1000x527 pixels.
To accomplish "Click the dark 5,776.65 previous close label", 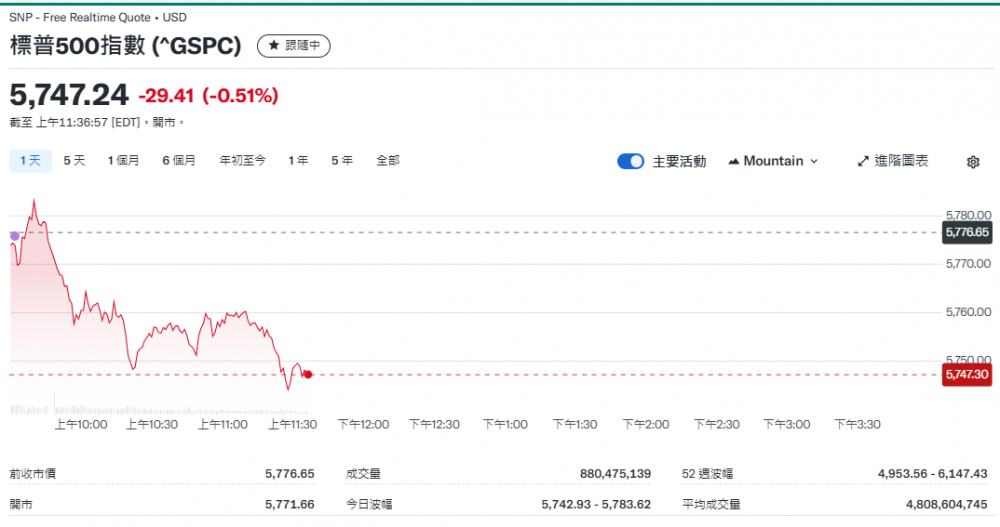I will [966, 232].
